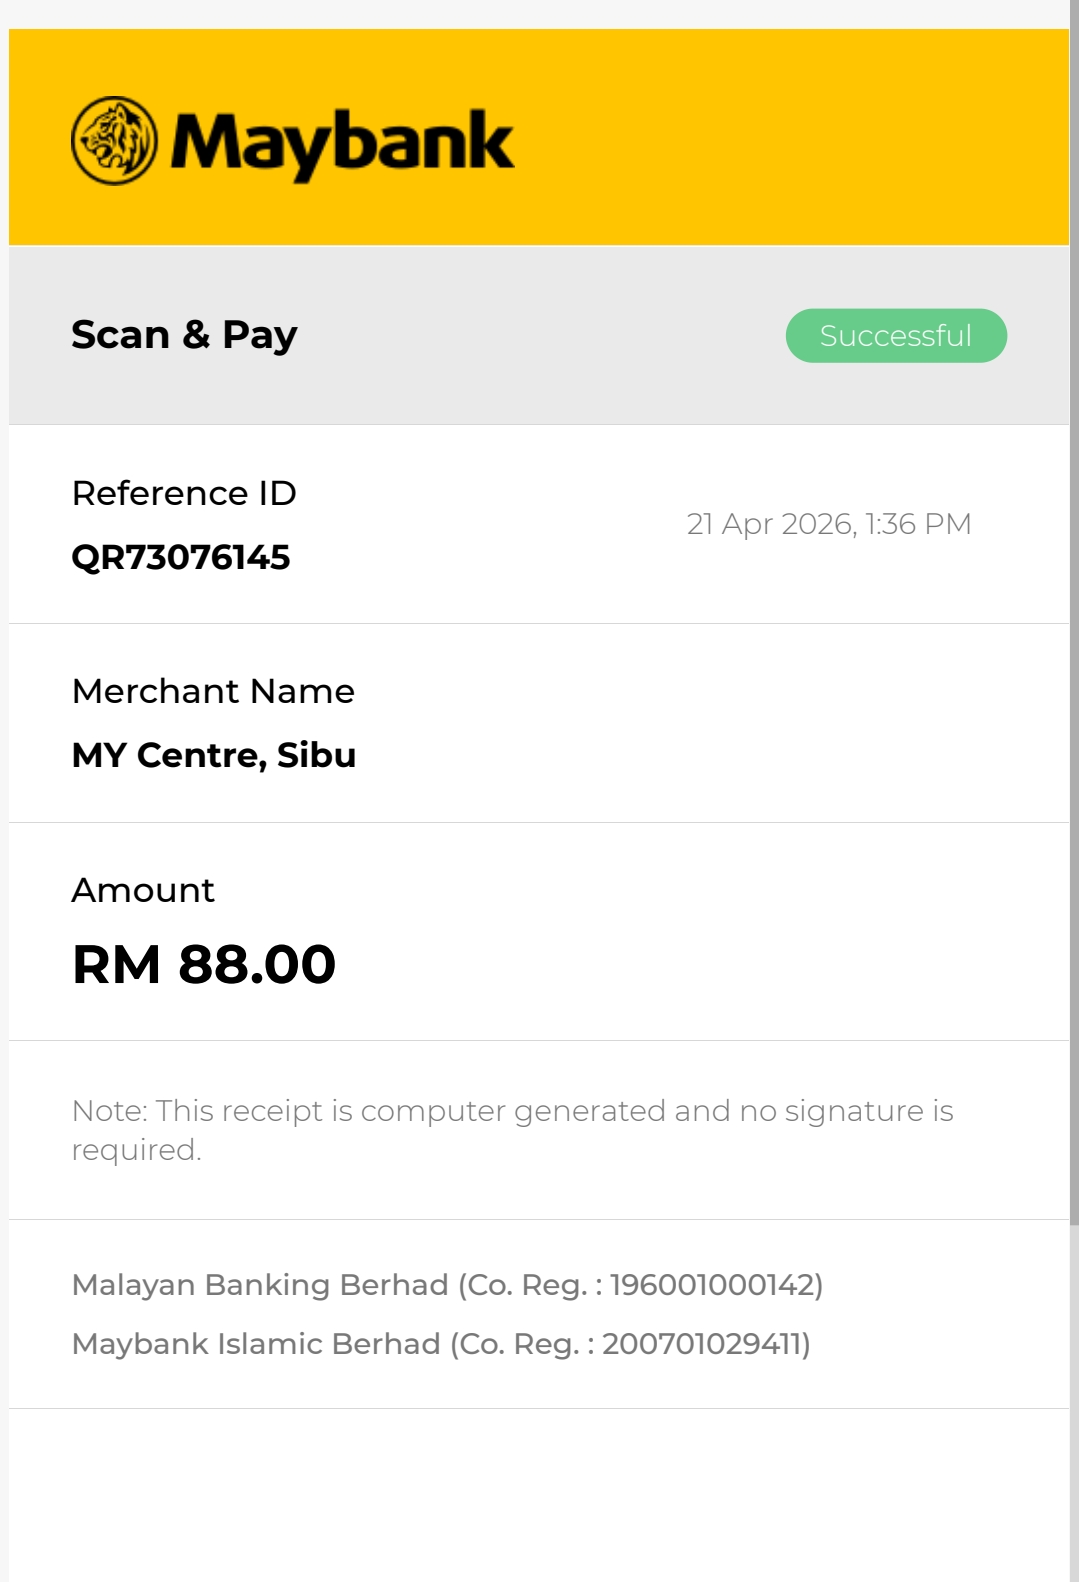Click the Malayan Banking Berhad line

pyautogui.click(x=446, y=1285)
